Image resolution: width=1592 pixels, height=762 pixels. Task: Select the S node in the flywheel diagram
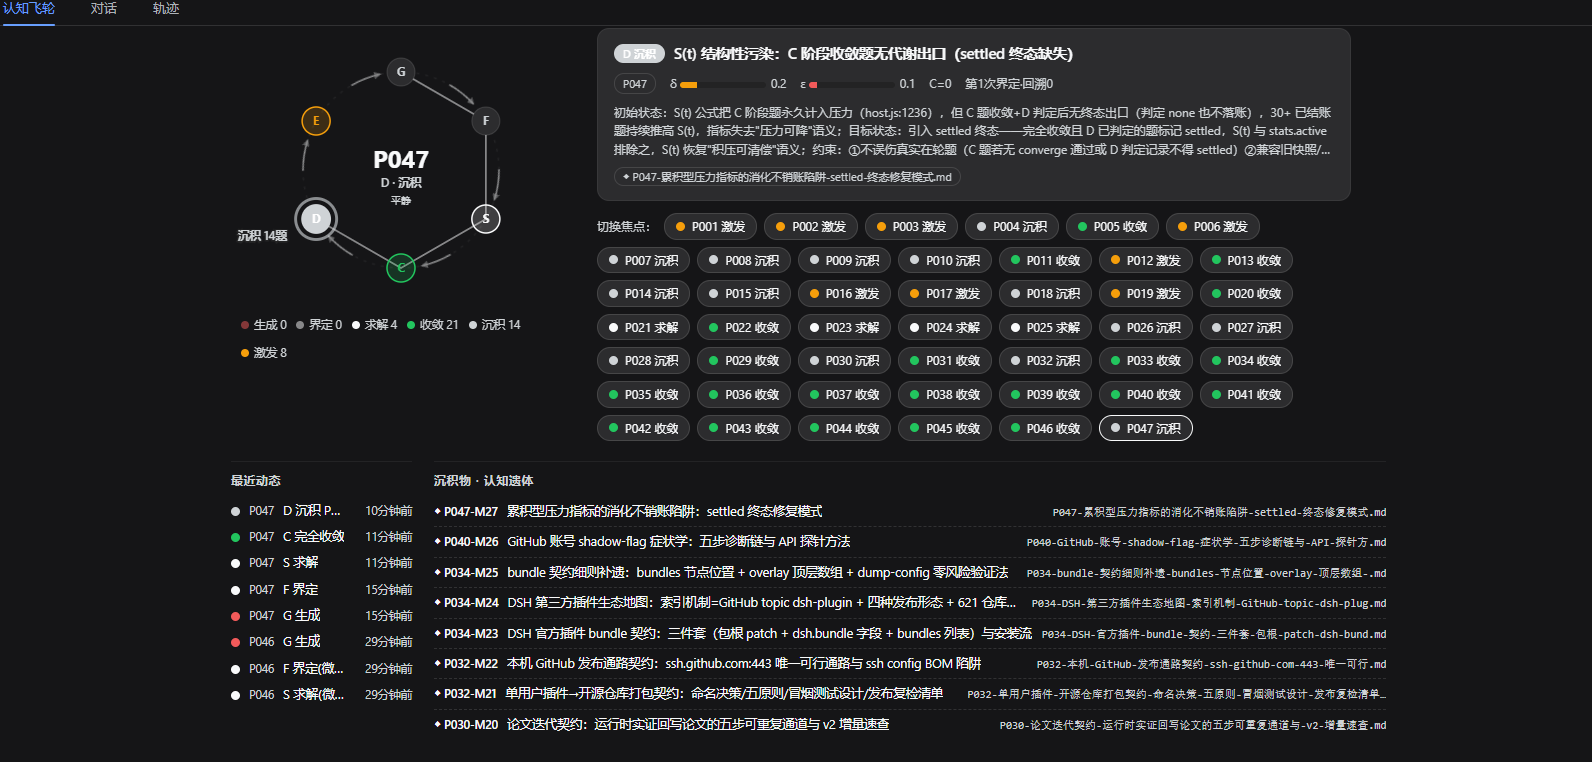click(486, 219)
